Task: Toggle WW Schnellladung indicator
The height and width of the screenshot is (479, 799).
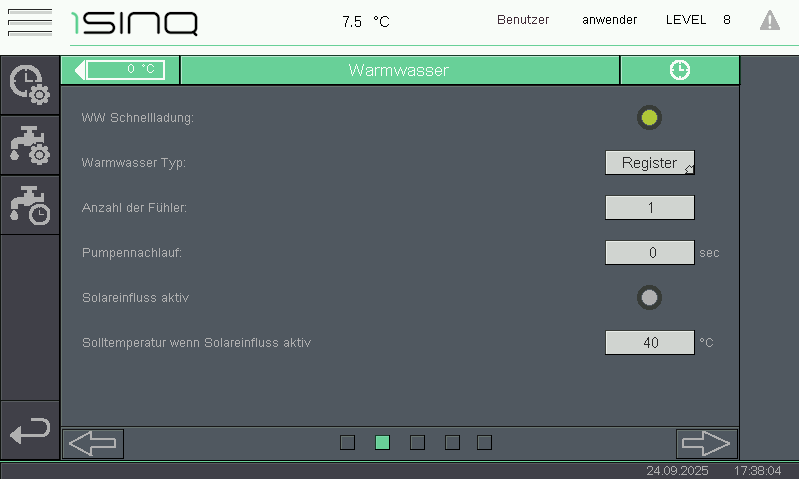Action: (649, 118)
